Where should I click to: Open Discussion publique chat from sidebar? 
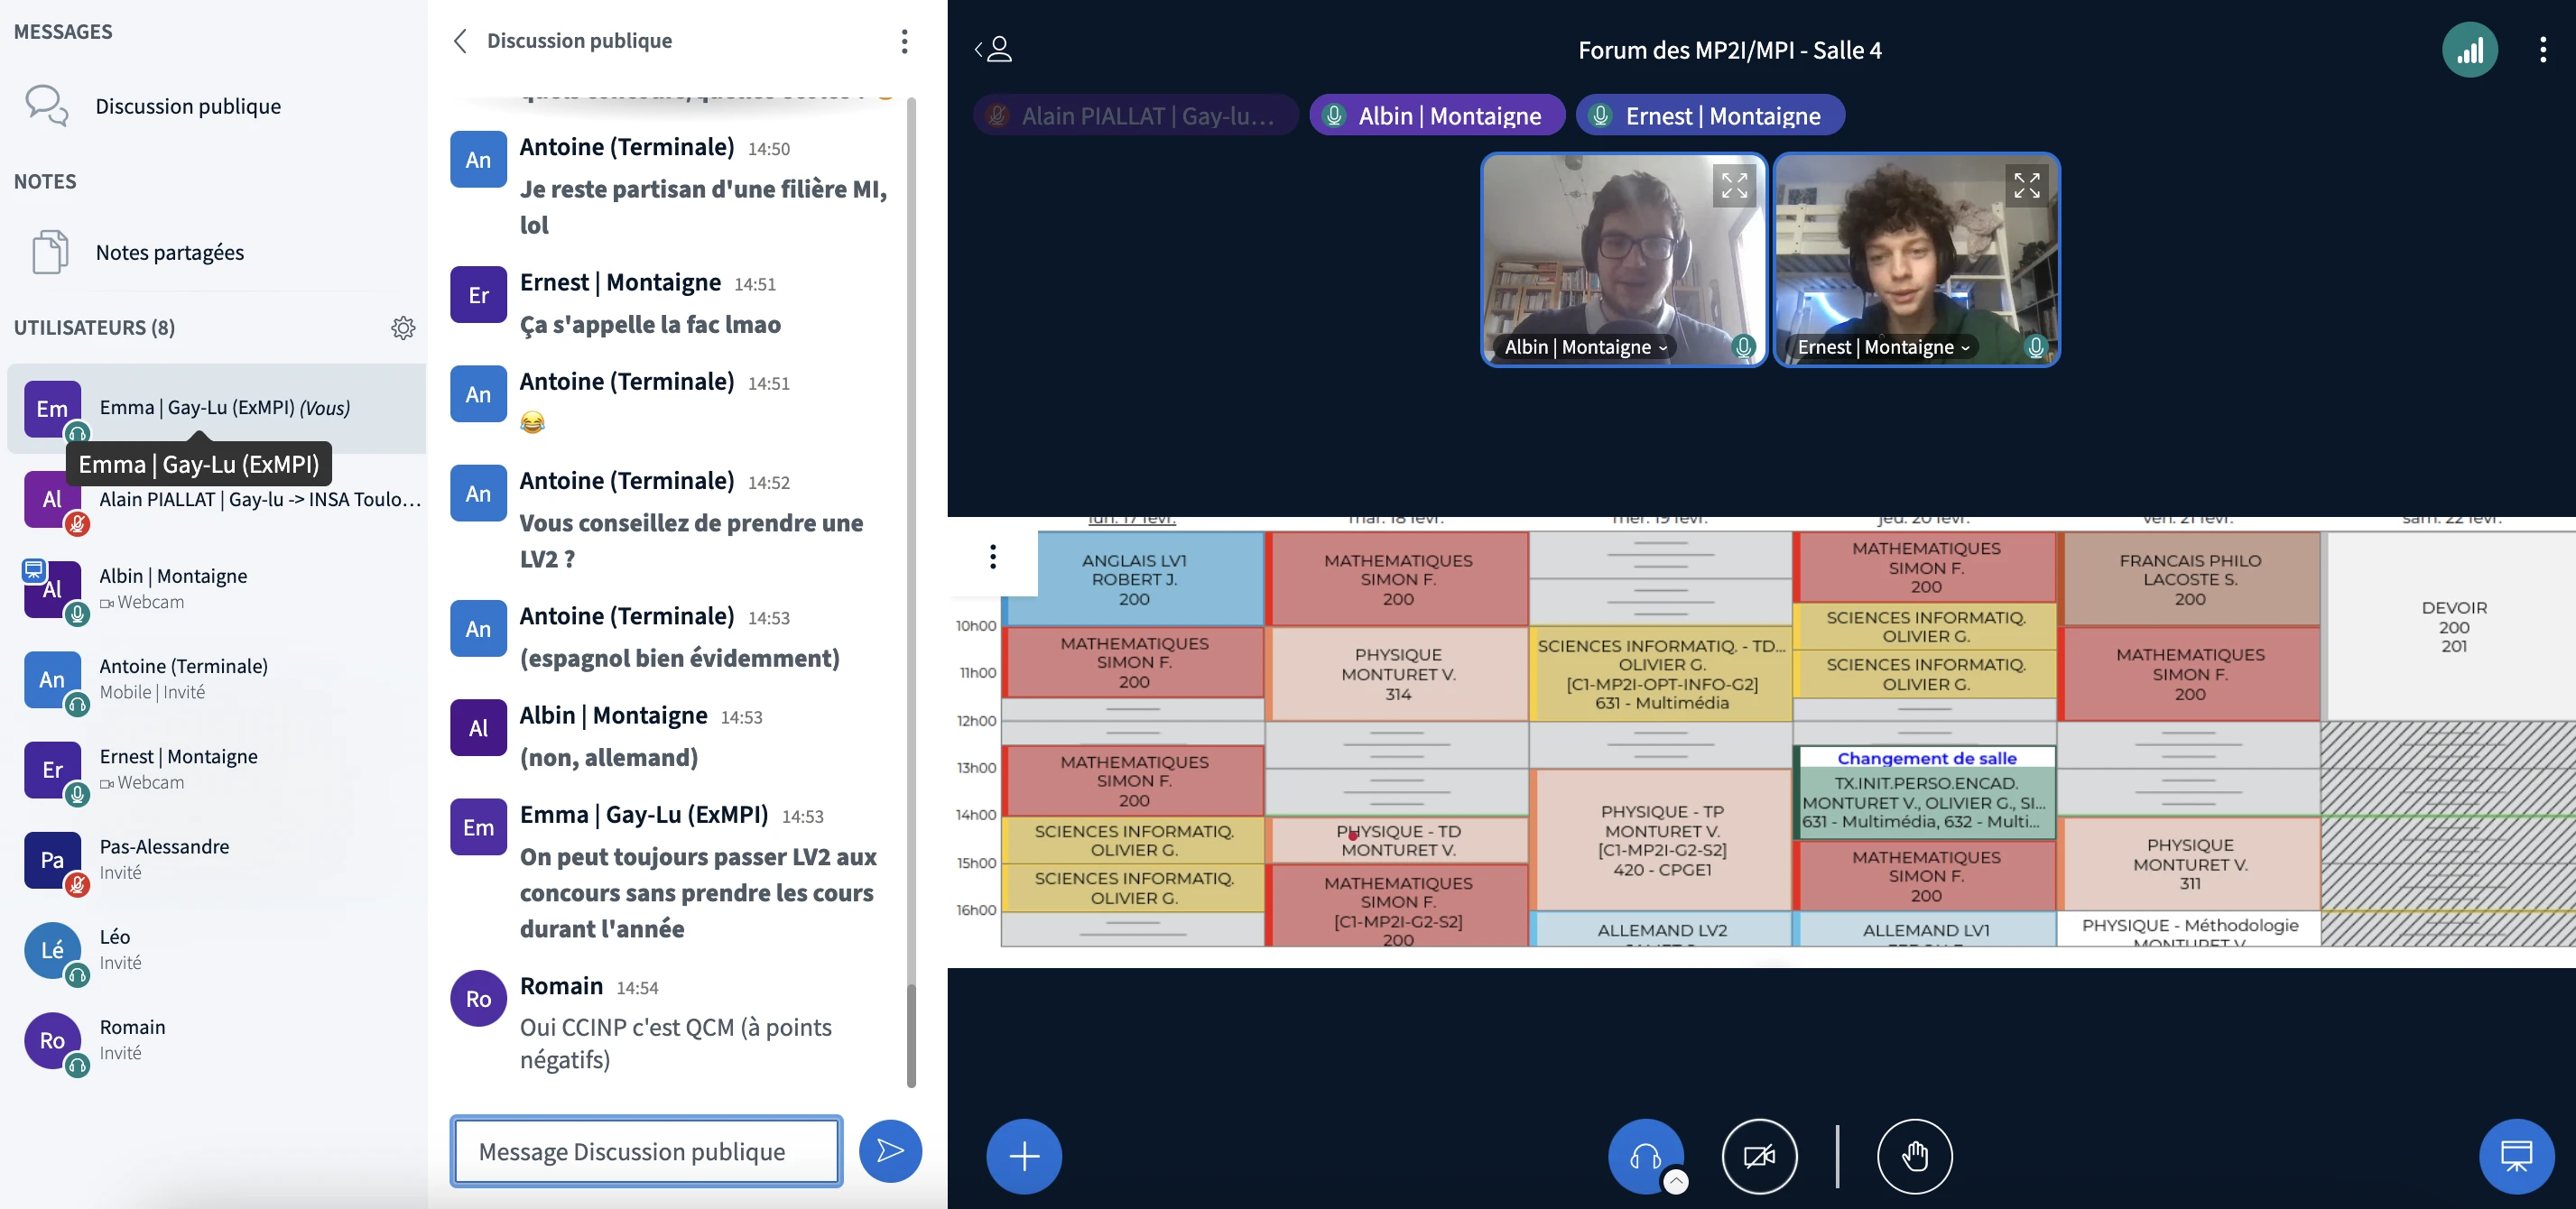(x=187, y=106)
